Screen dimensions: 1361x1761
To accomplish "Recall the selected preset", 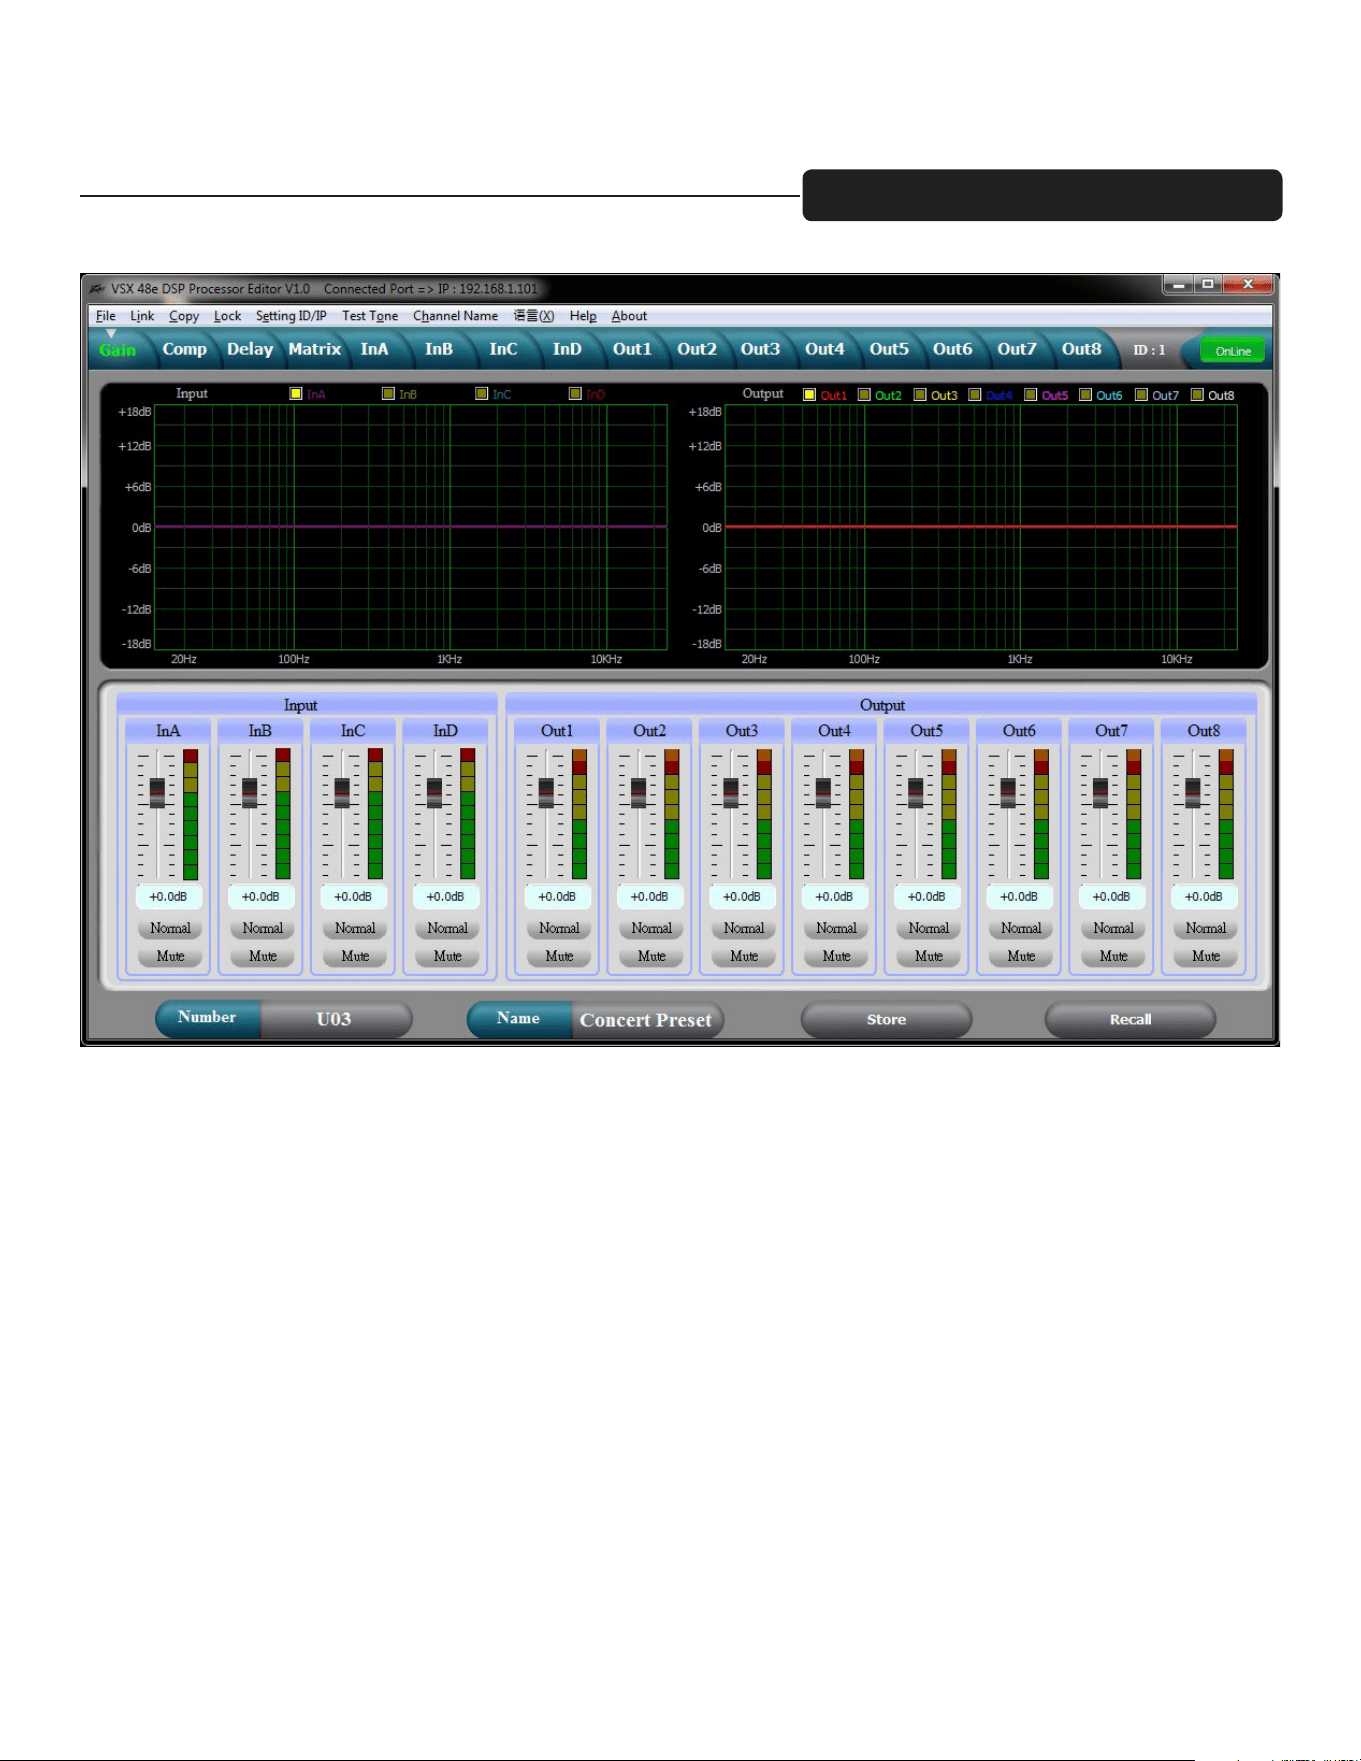I will [1130, 1020].
